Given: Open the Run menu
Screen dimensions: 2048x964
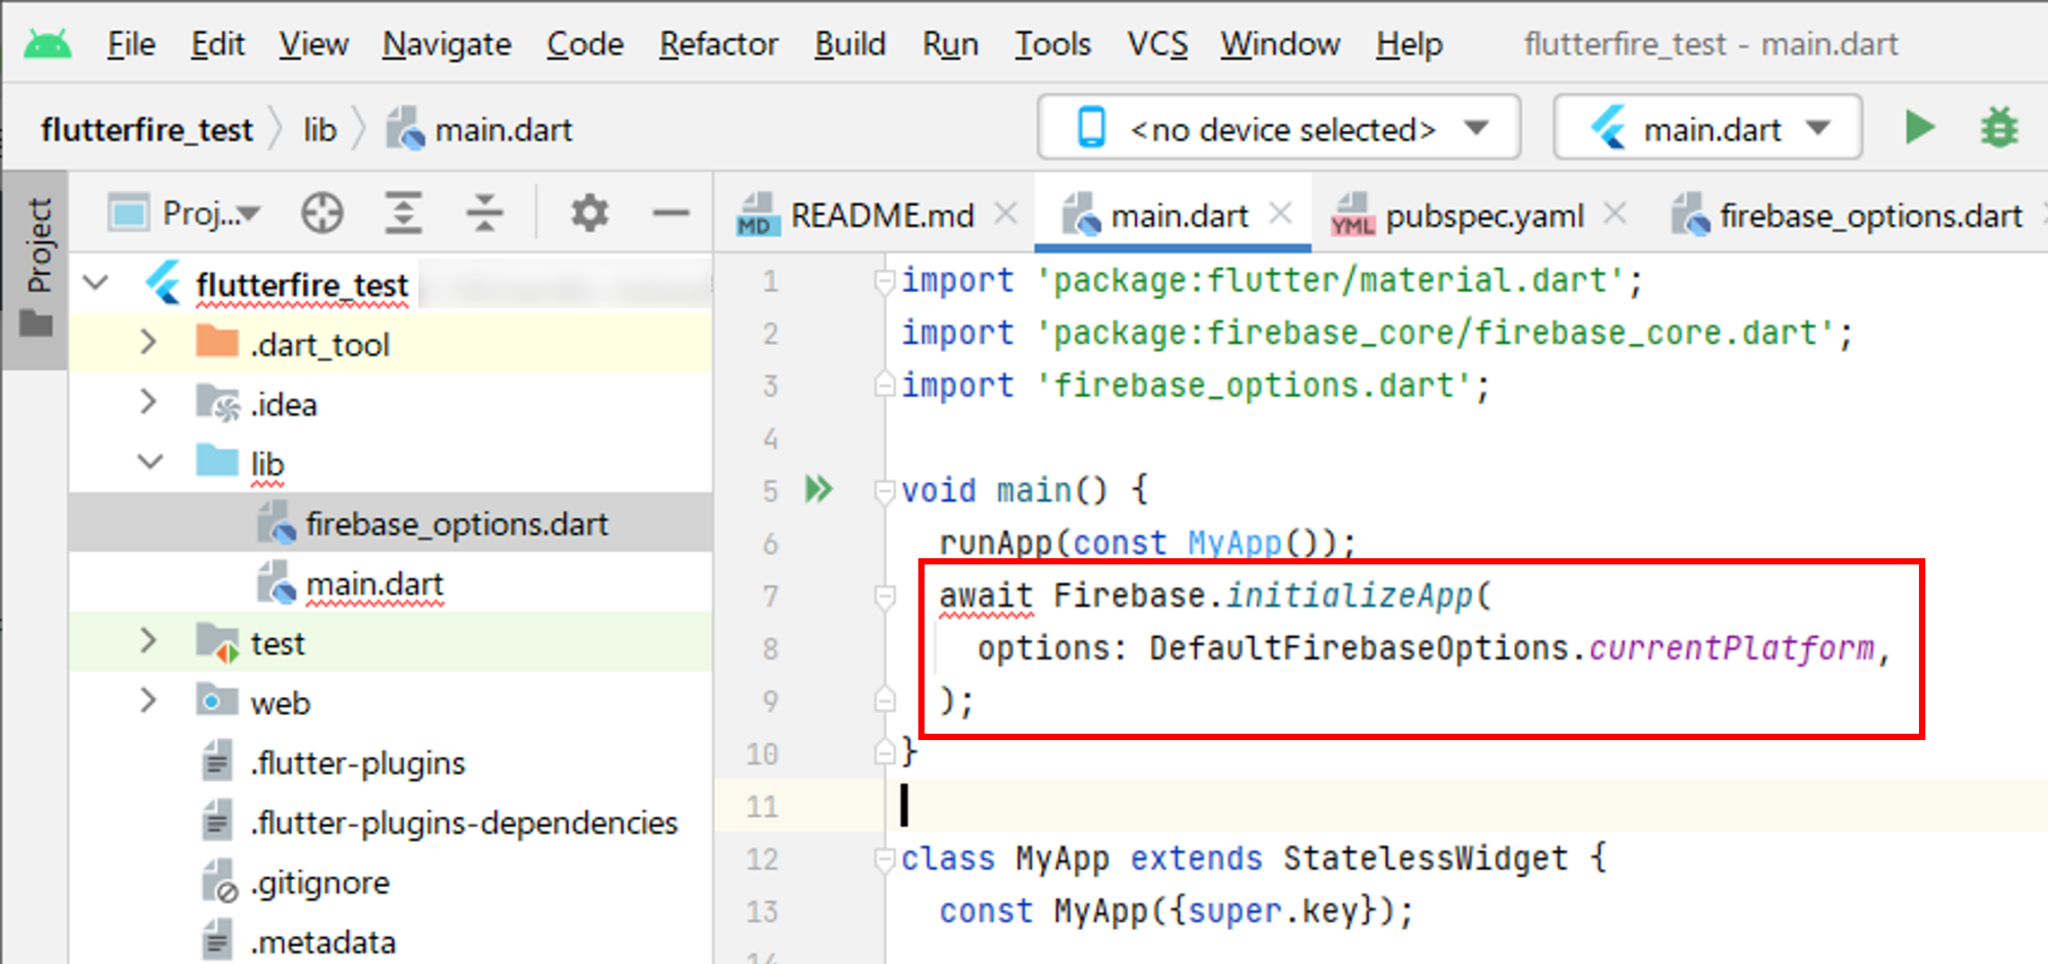Looking at the screenshot, I should tap(948, 43).
